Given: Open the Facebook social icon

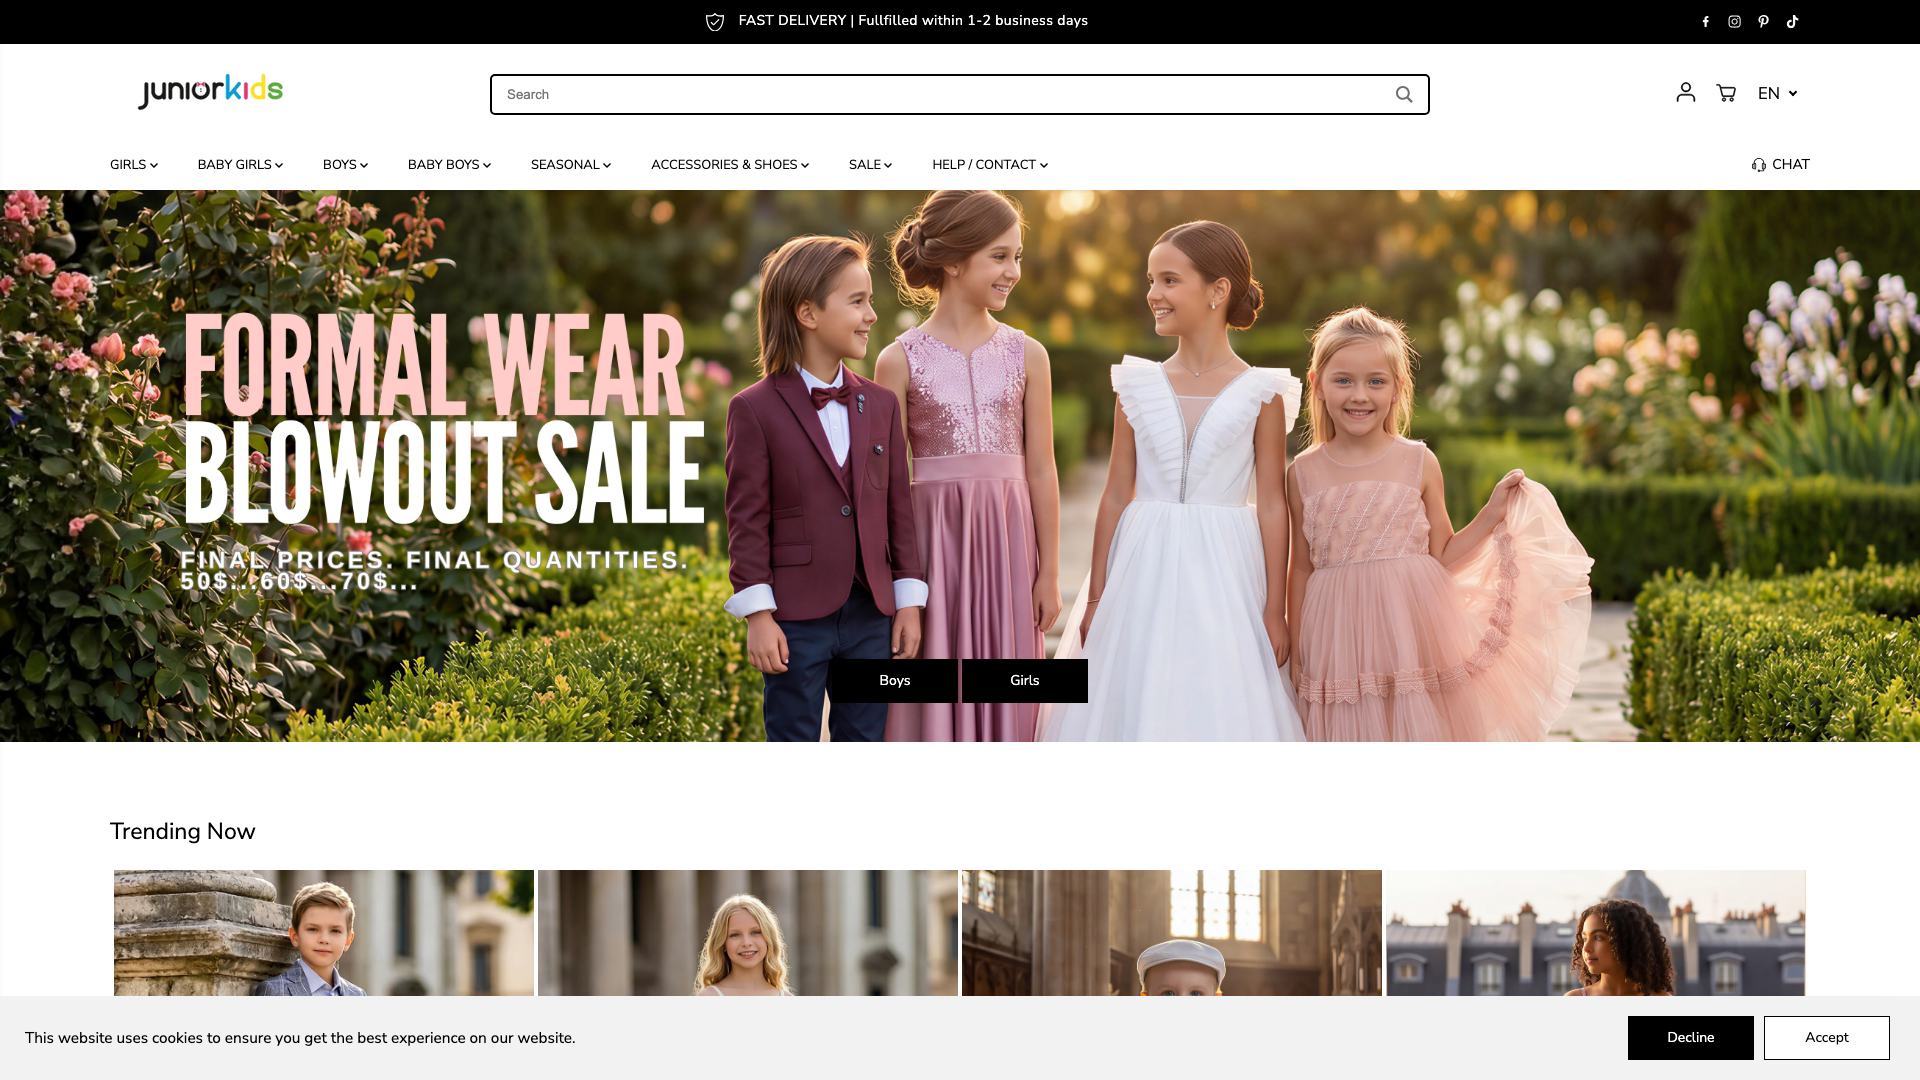Looking at the screenshot, I should click(x=1706, y=22).
